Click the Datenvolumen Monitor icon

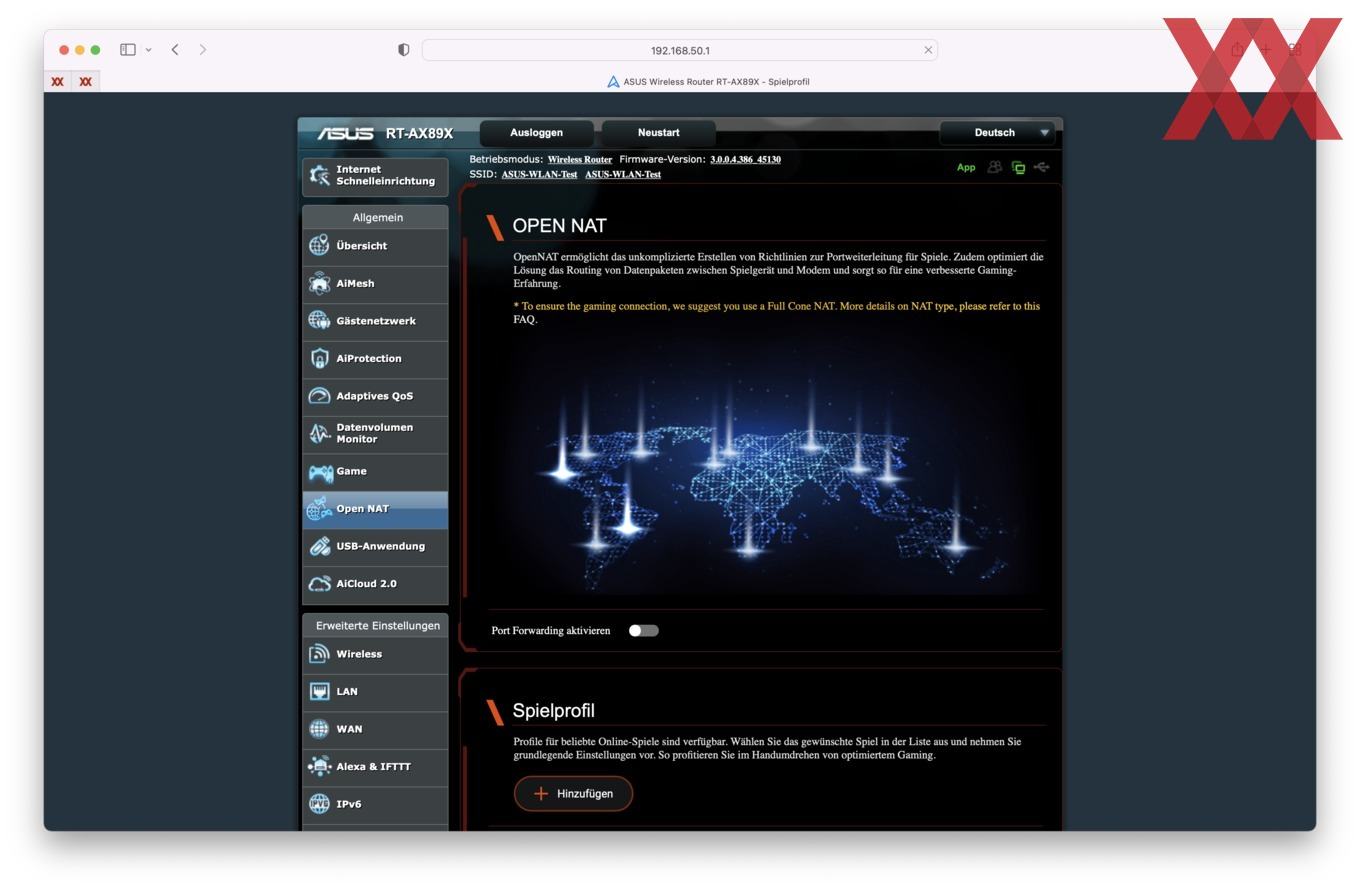click(x=319, y=433)
